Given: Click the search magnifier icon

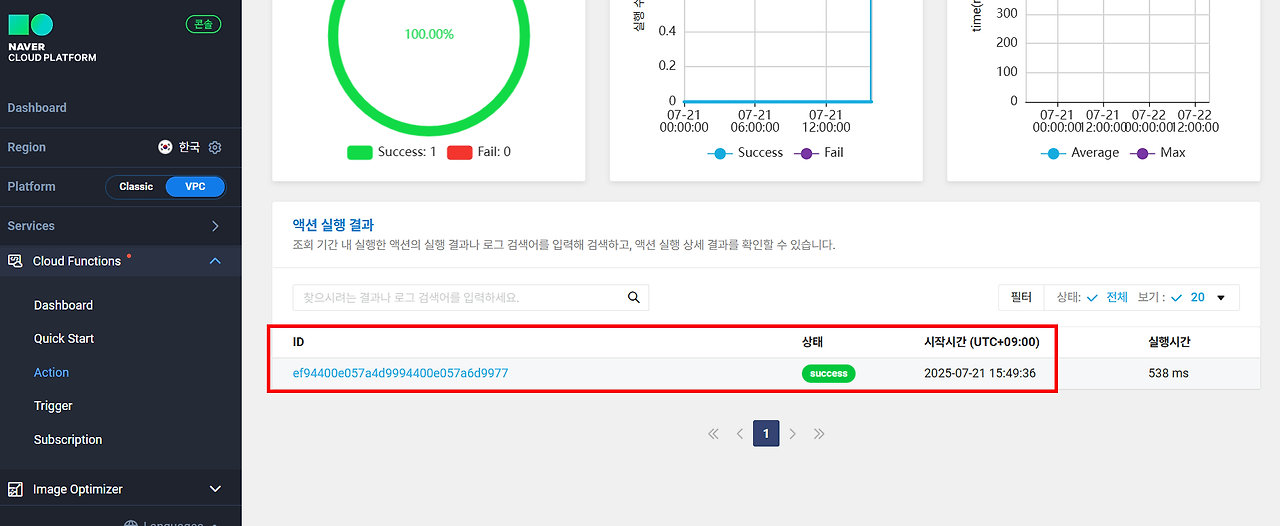Looking at the screenshot, I should (x=633, y=297).
